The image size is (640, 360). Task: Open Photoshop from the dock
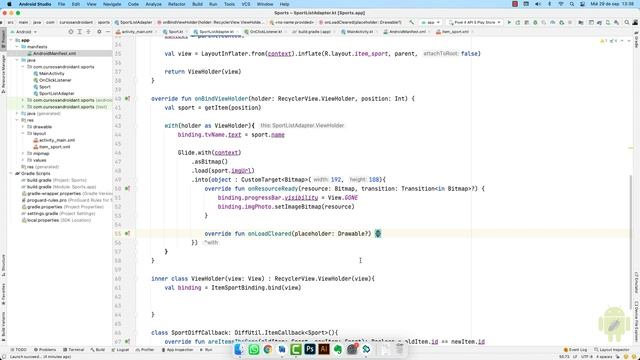pos(310,349)
